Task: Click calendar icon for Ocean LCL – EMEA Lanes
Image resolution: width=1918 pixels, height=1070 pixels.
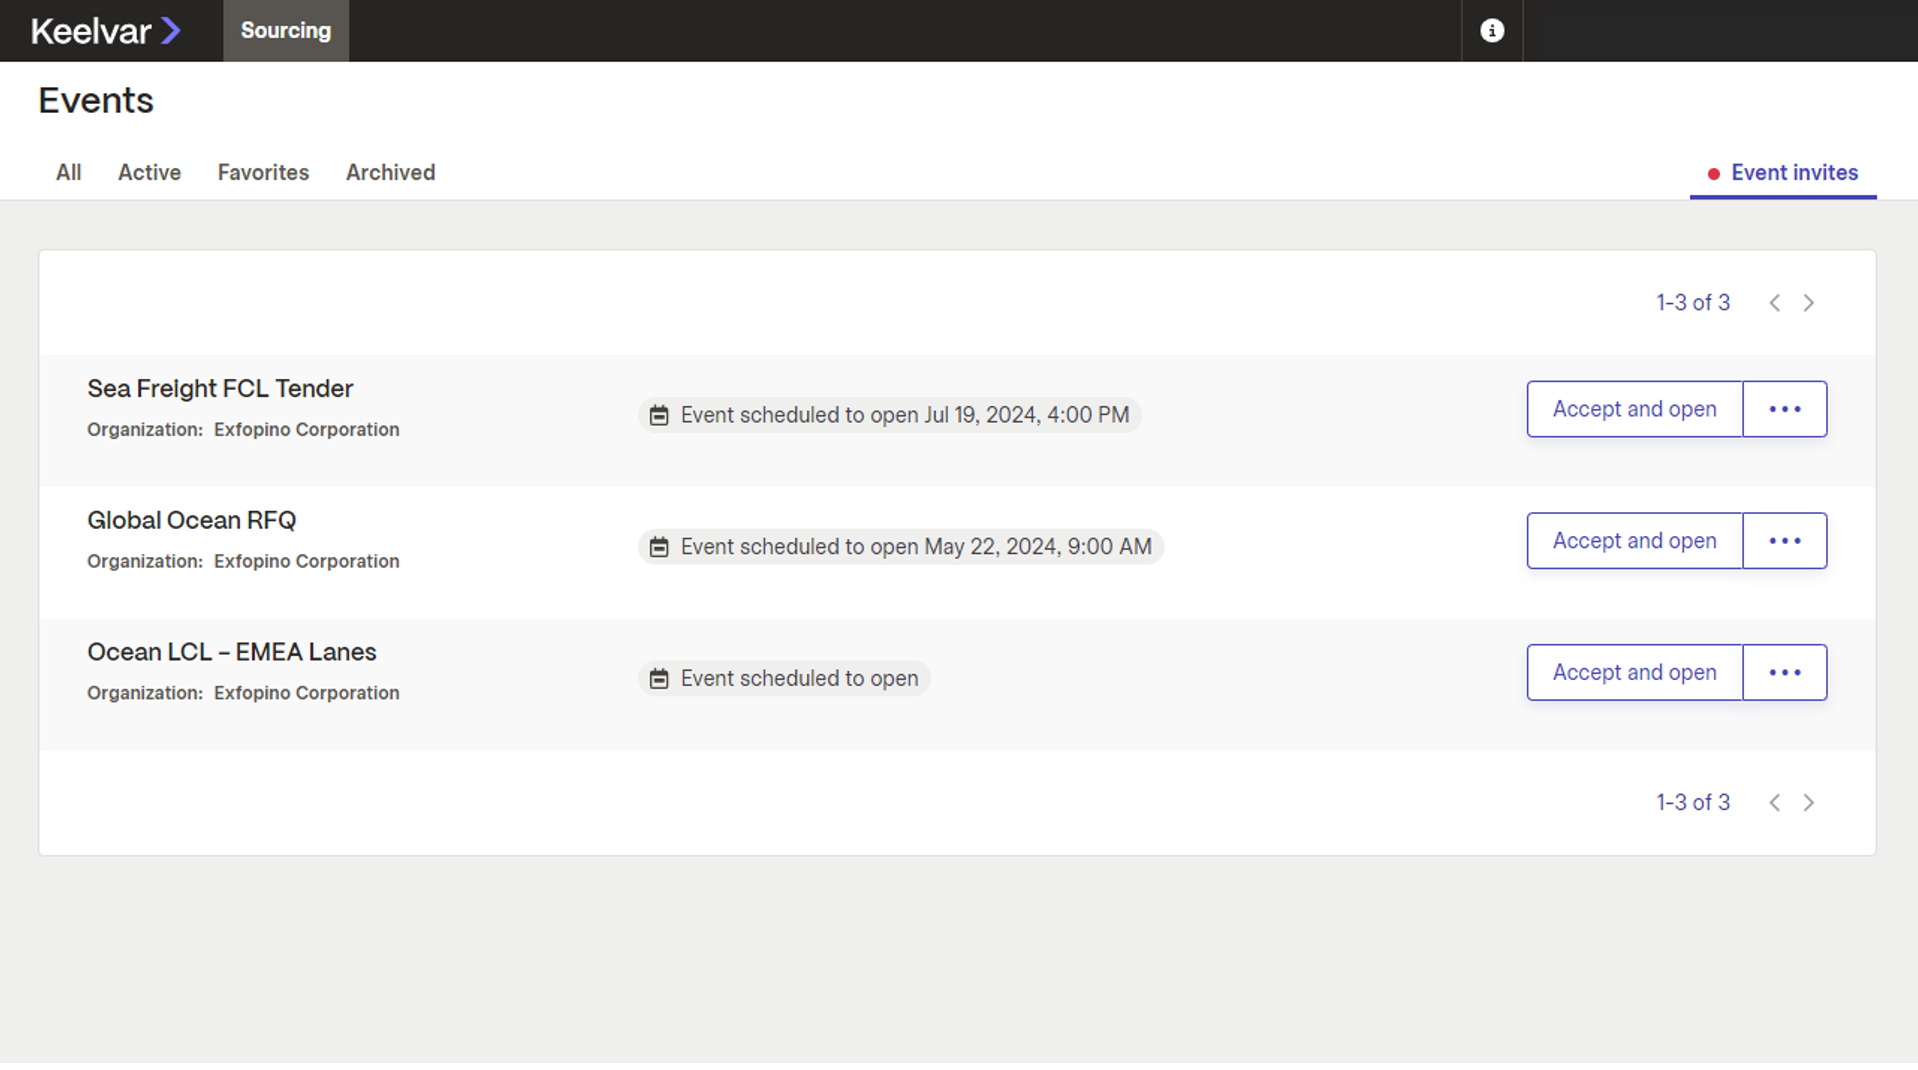Action: click(659, 679)
